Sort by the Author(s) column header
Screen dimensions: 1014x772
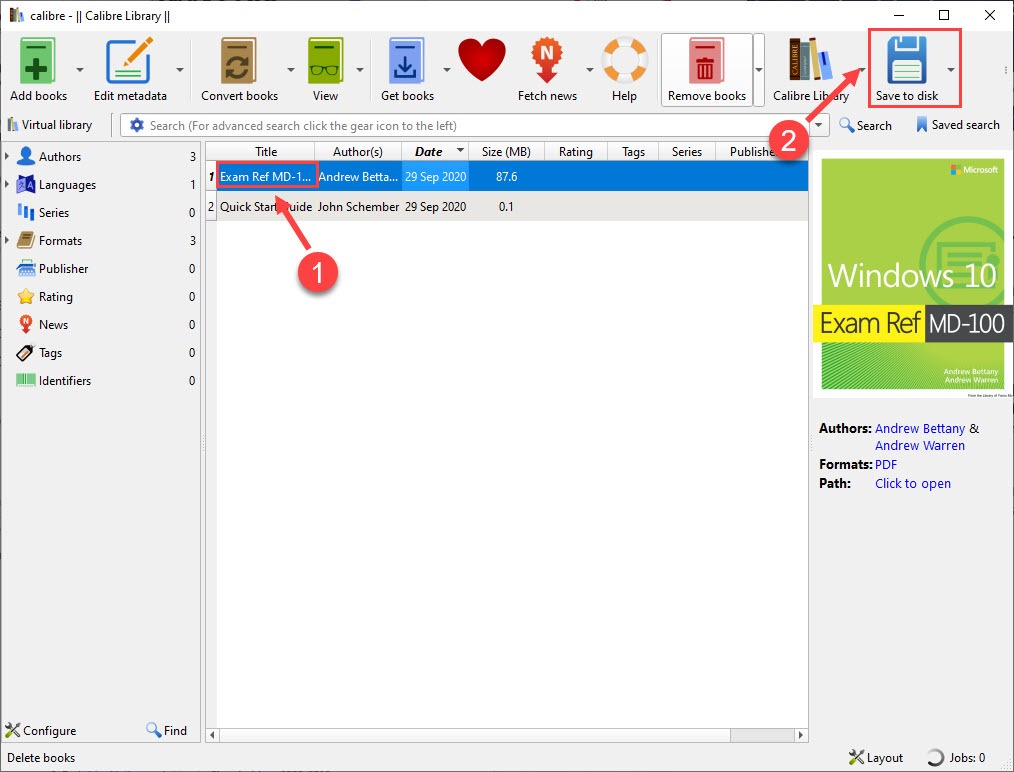(x=358, y=151)
